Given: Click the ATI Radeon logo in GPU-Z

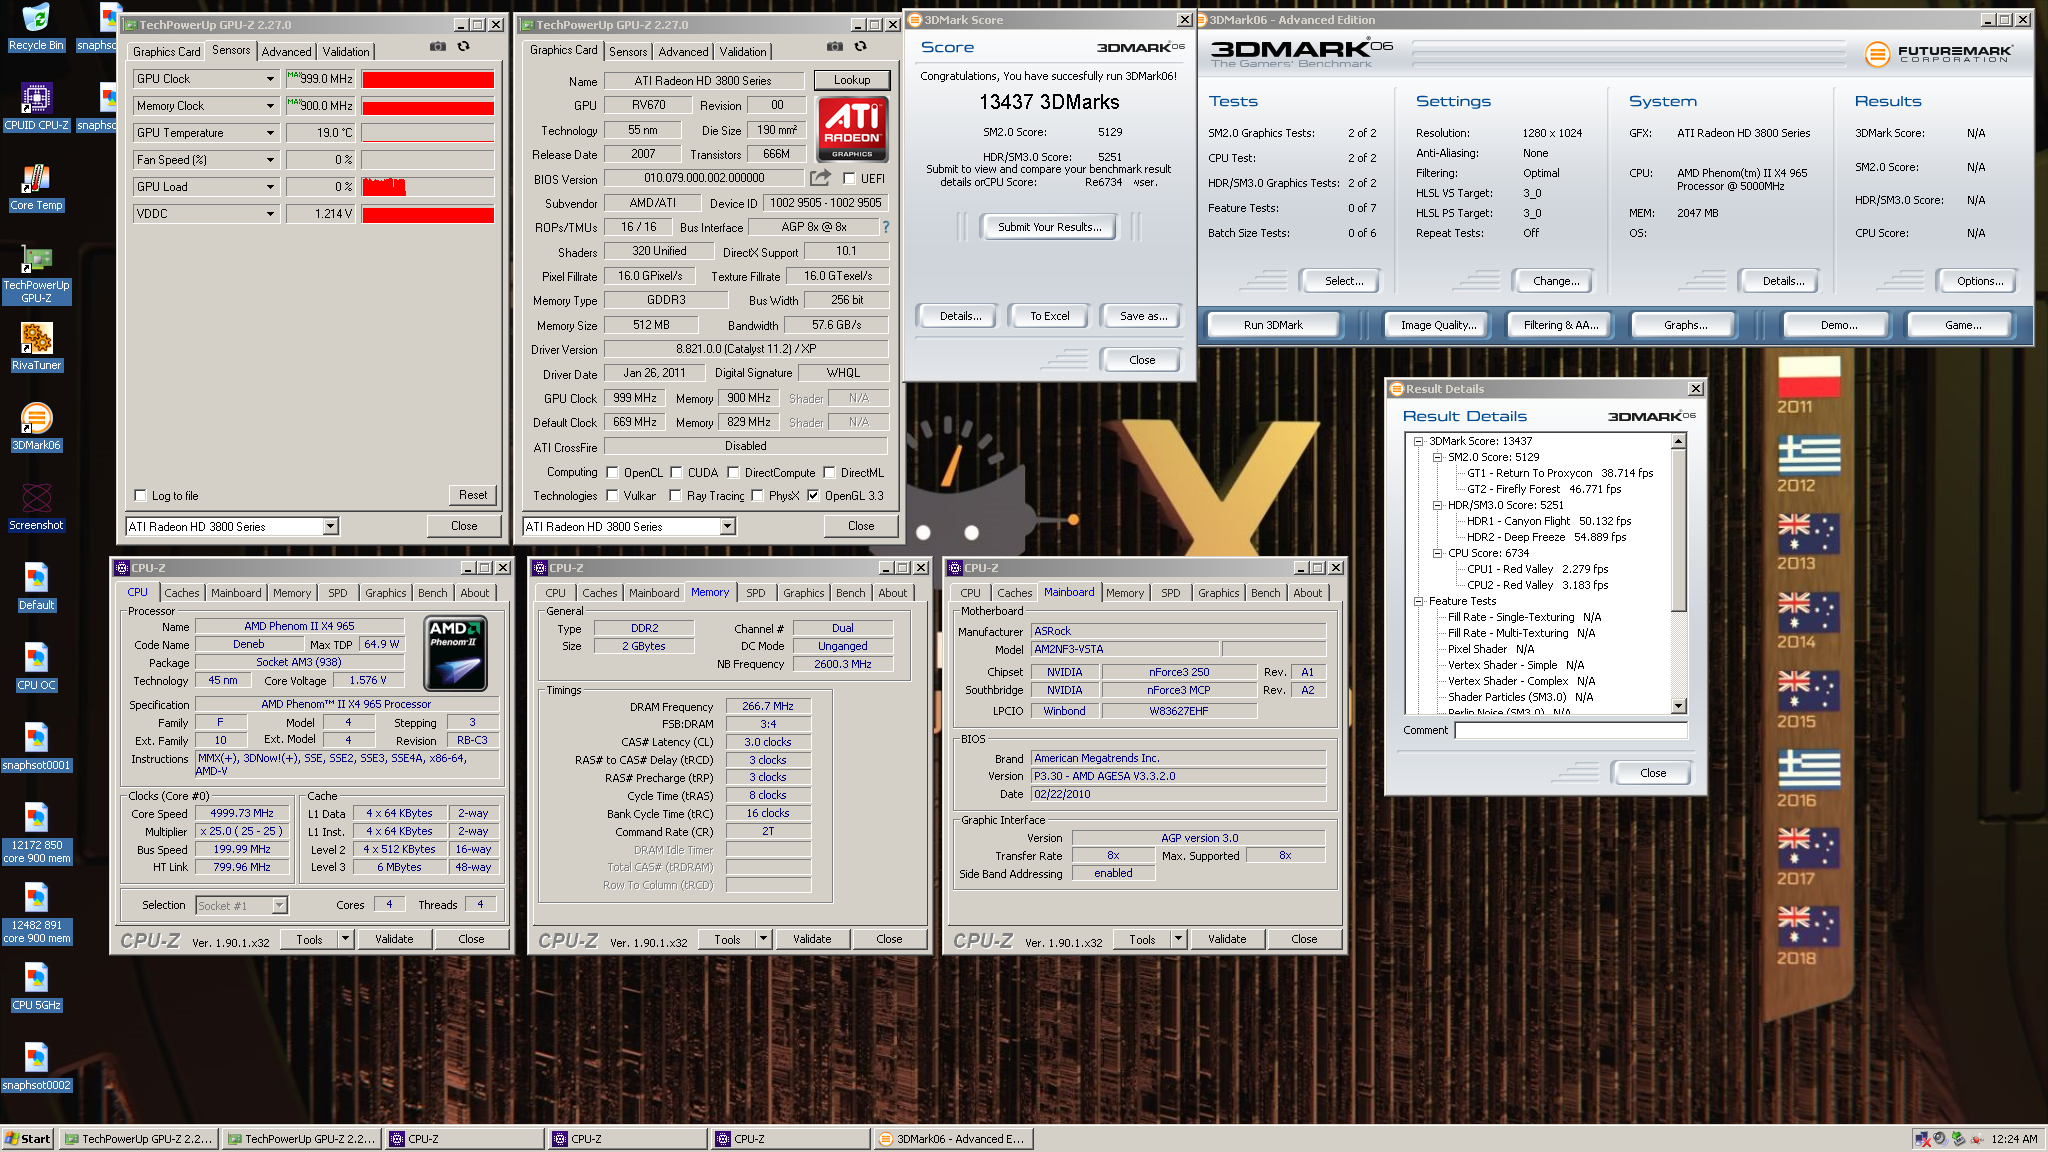Looking at the screenshot, I should (853, 128).
